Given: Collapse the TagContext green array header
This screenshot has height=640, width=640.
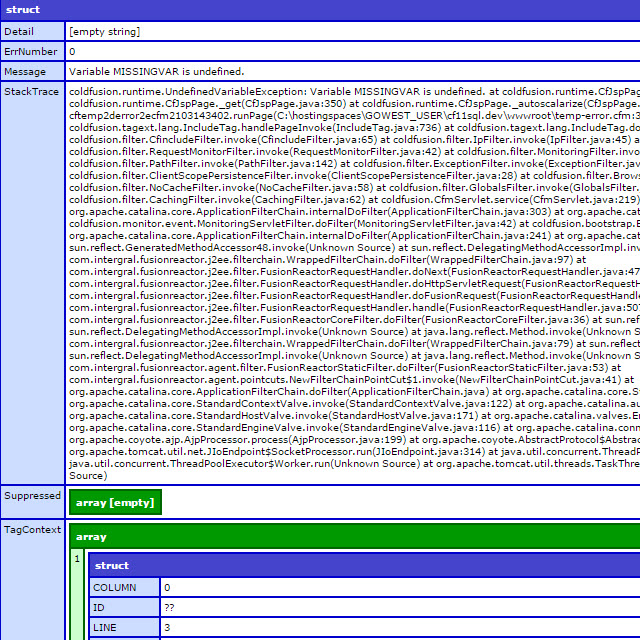Looking at the screenshot, I should pyautogui.click(x=355, y=536).
